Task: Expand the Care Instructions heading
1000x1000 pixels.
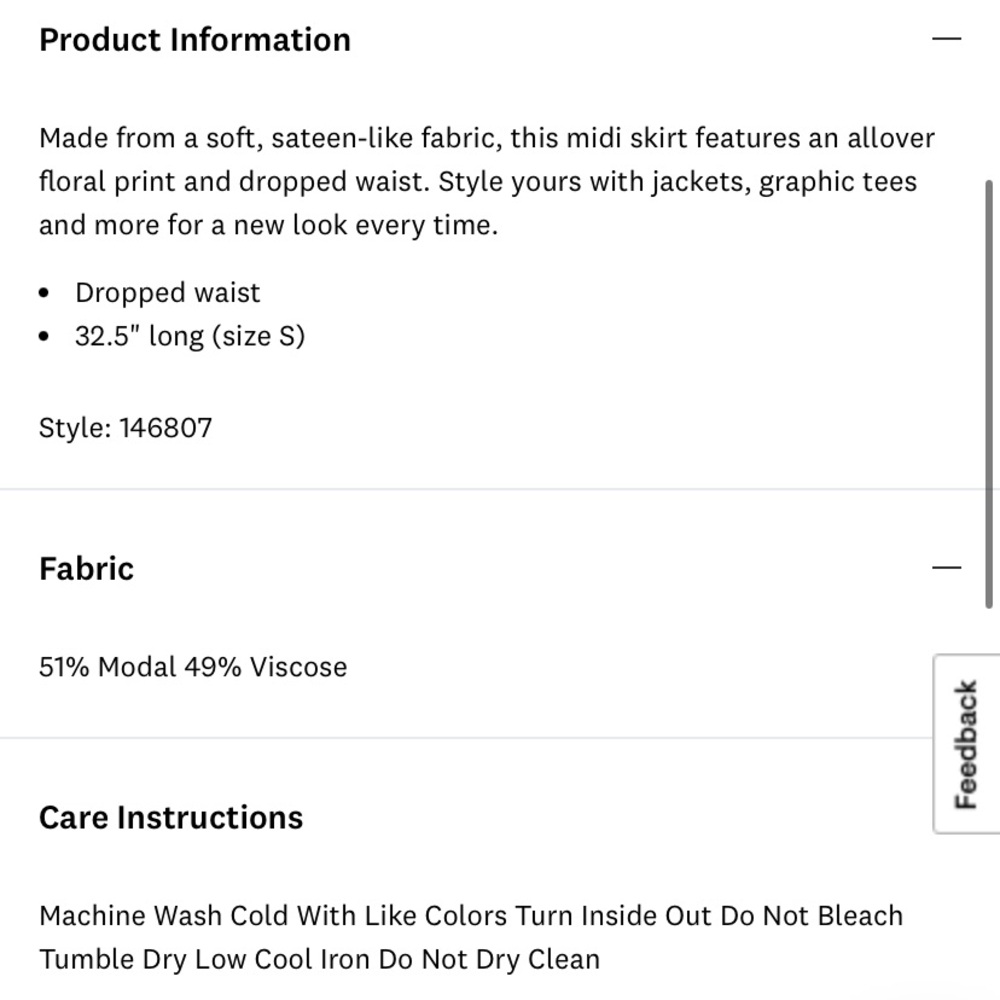Action: point(171,817)
